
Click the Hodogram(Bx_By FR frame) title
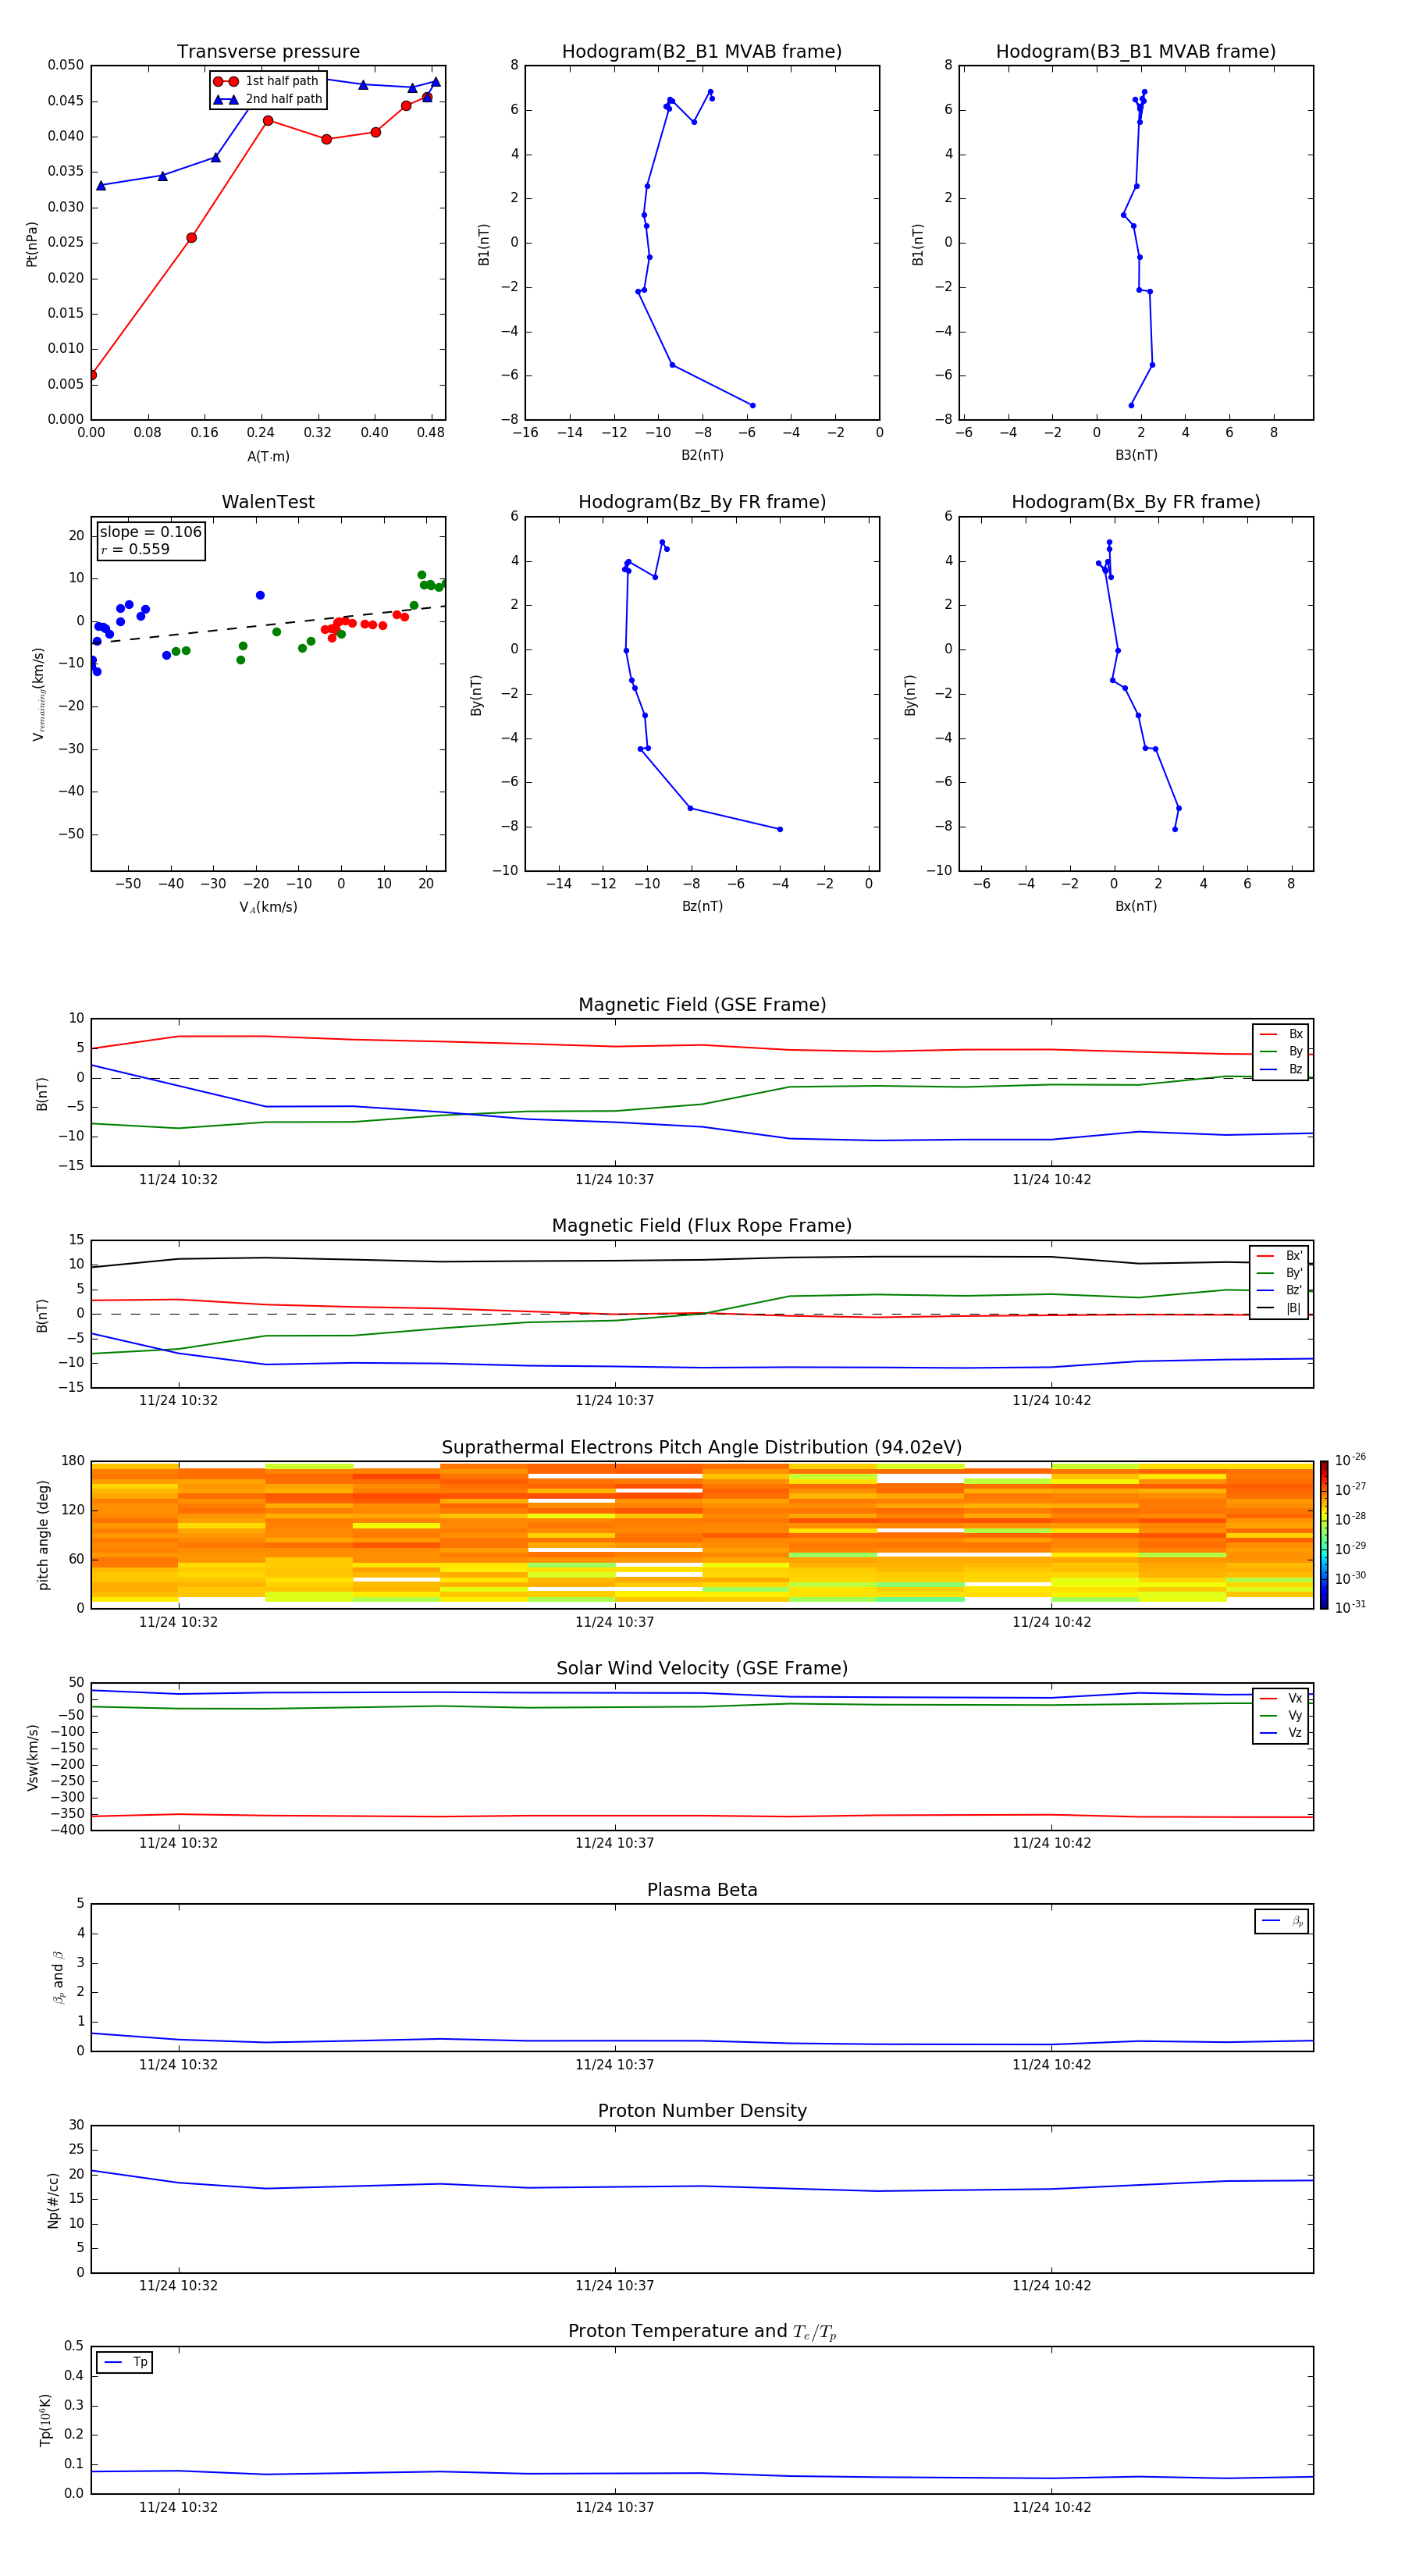[1136, 502]
